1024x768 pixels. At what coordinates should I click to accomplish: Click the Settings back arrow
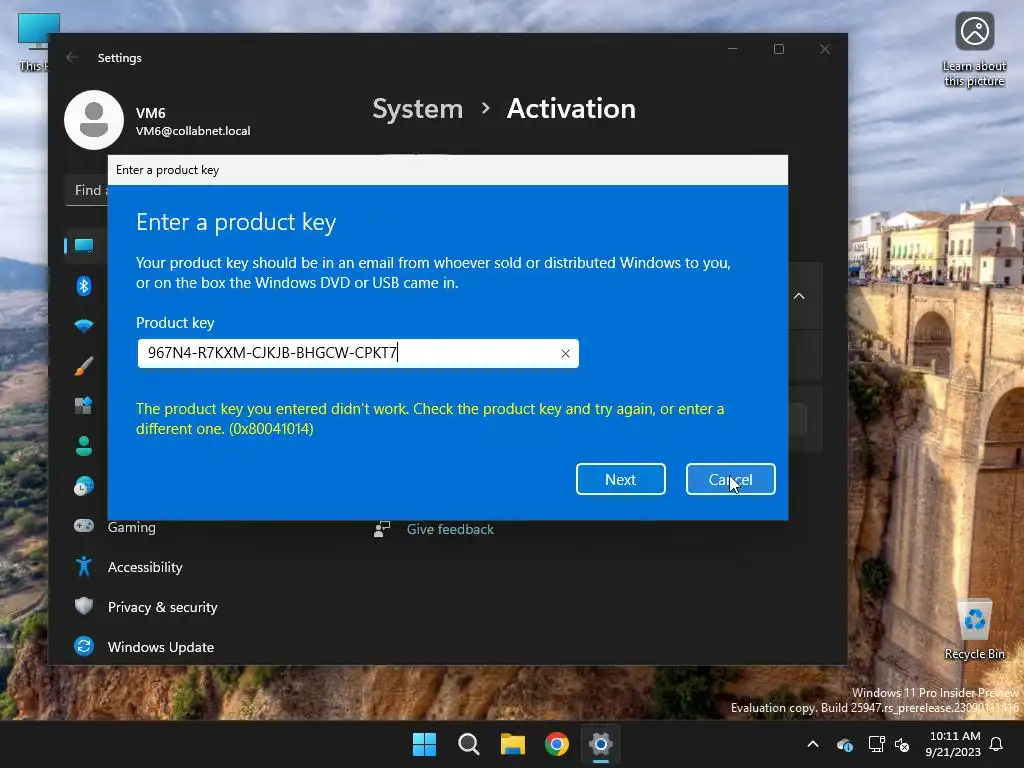coord(72,57)
